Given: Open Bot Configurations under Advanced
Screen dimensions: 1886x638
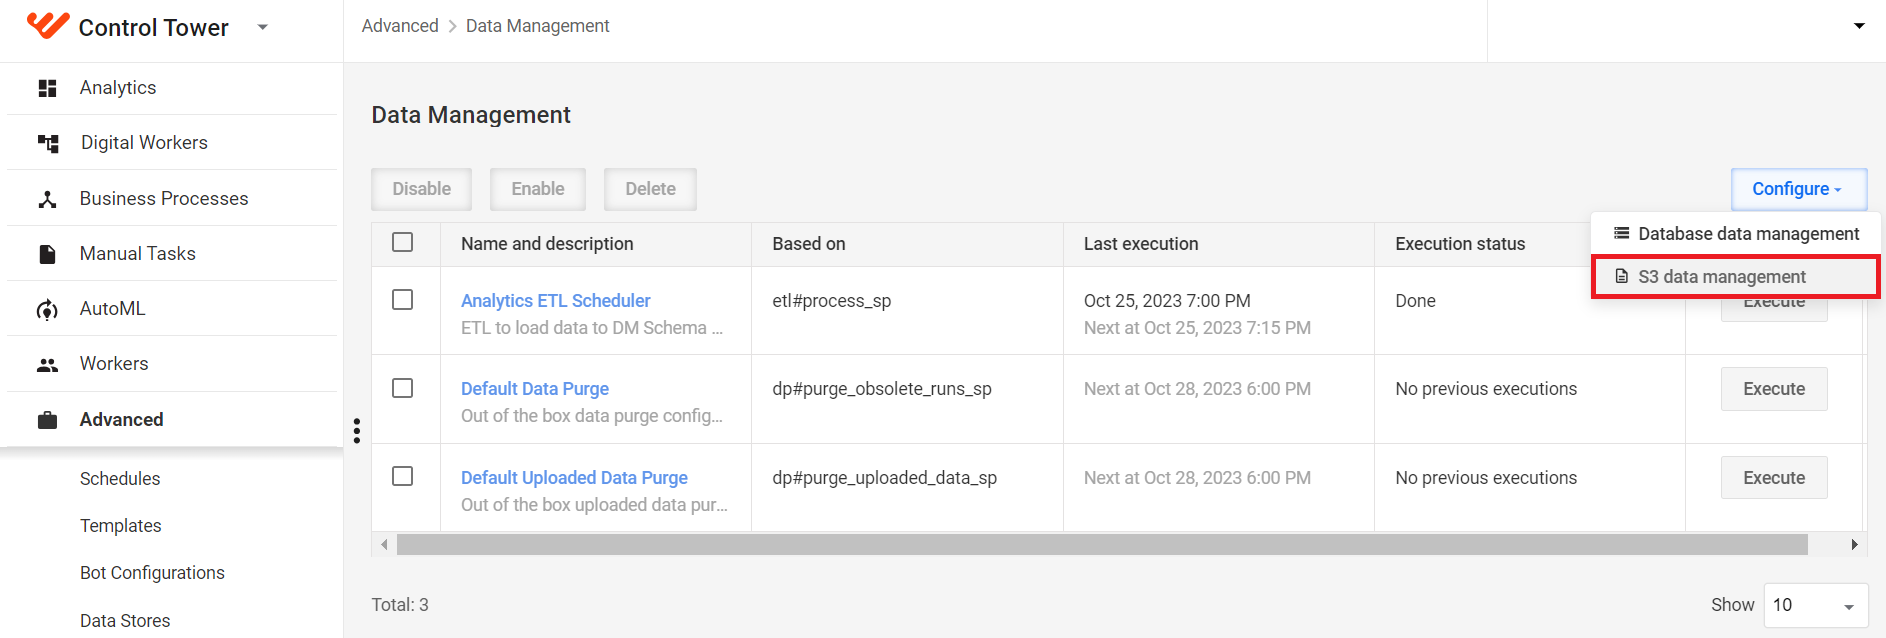Looking at the screenshot, I should 152,573.
